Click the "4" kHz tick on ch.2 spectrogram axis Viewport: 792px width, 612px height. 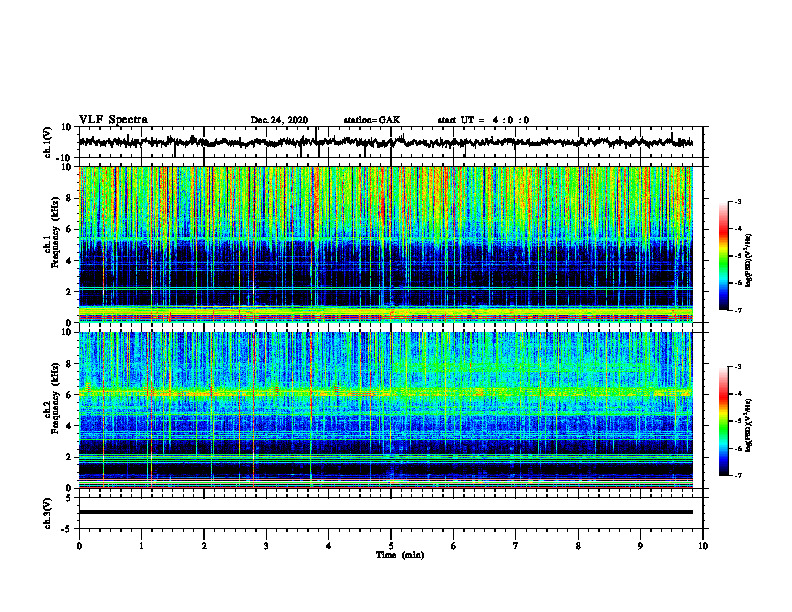click(x=69, y=426)
